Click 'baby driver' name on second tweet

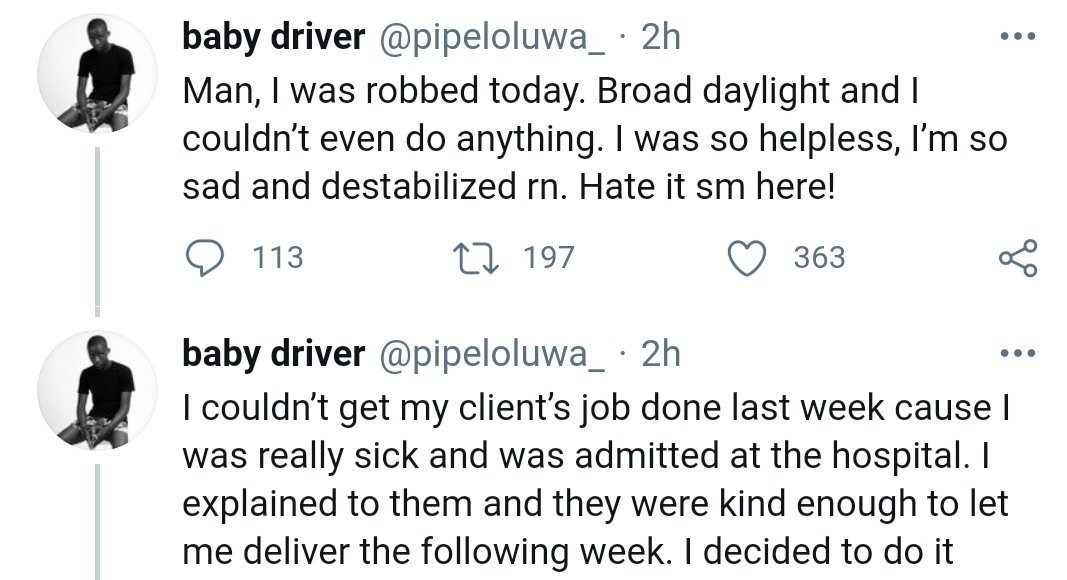pos(273,353)
